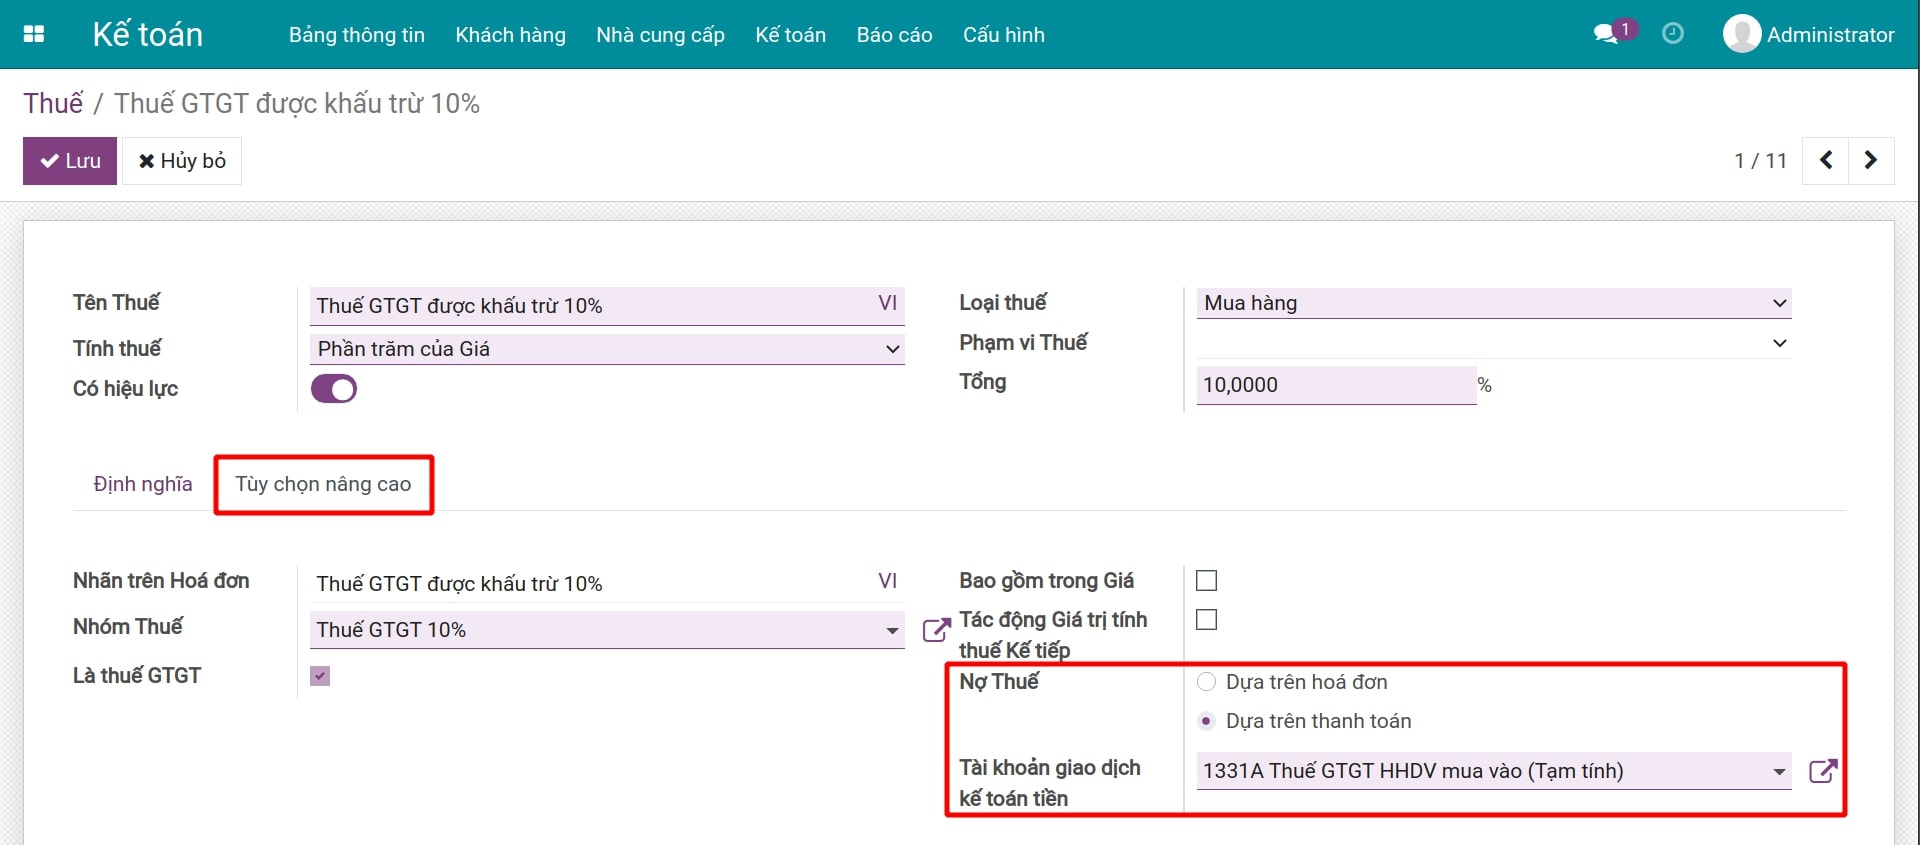Screen dimensions: 1920x845
Task: Expand the Loại thuế dropdown
Action: point(1492,303)
